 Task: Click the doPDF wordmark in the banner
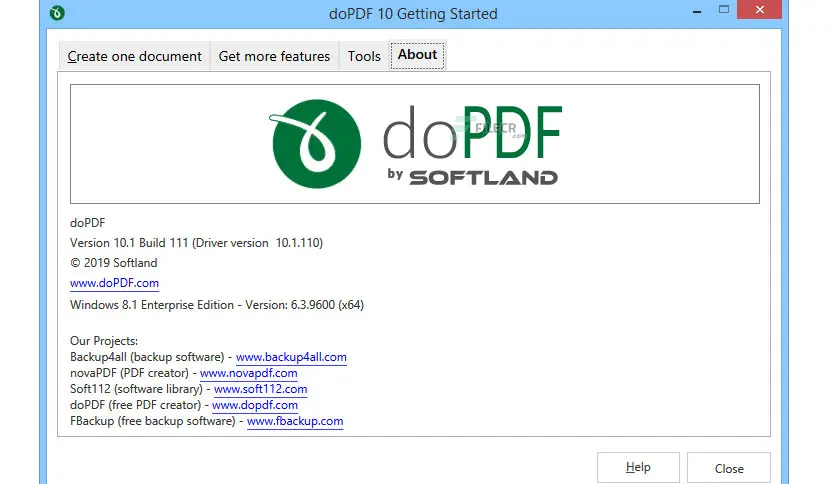(472, 134)
